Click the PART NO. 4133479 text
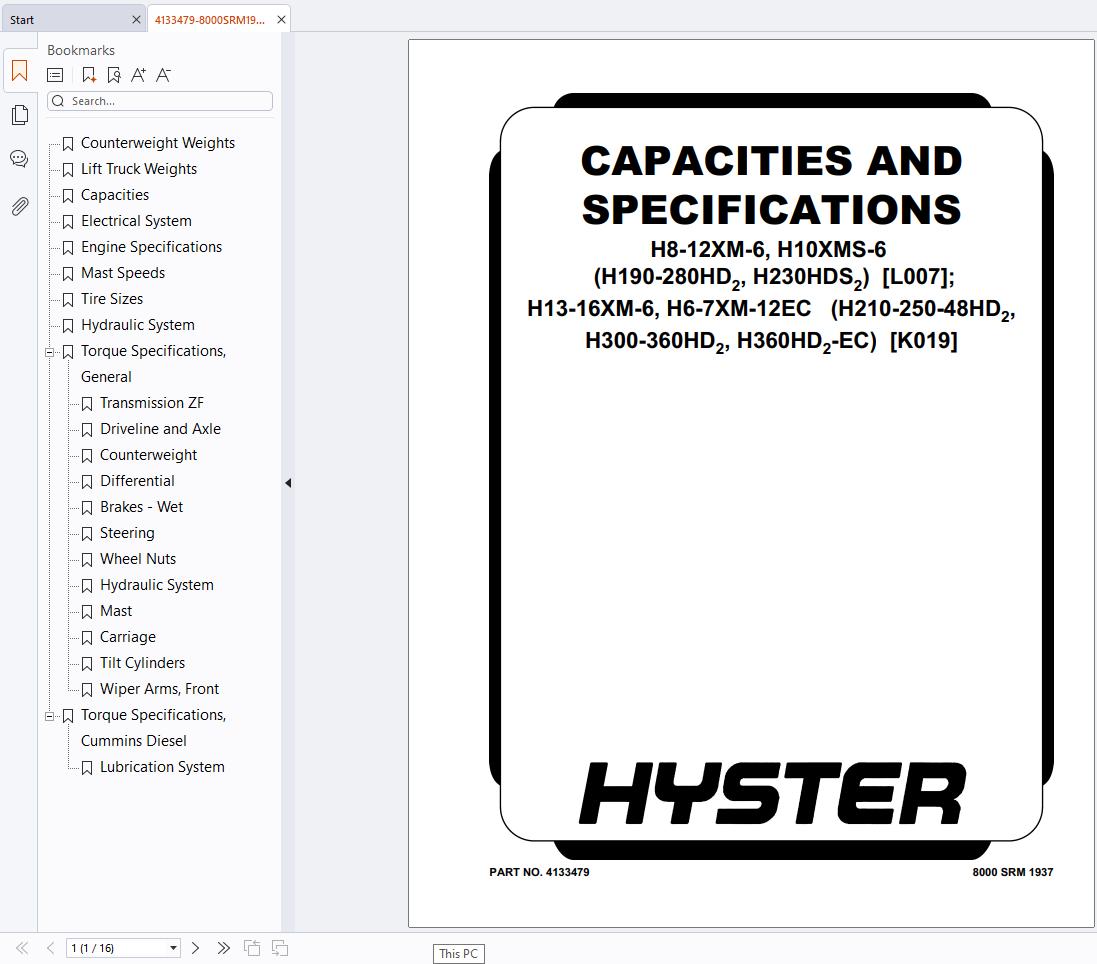 539,872
